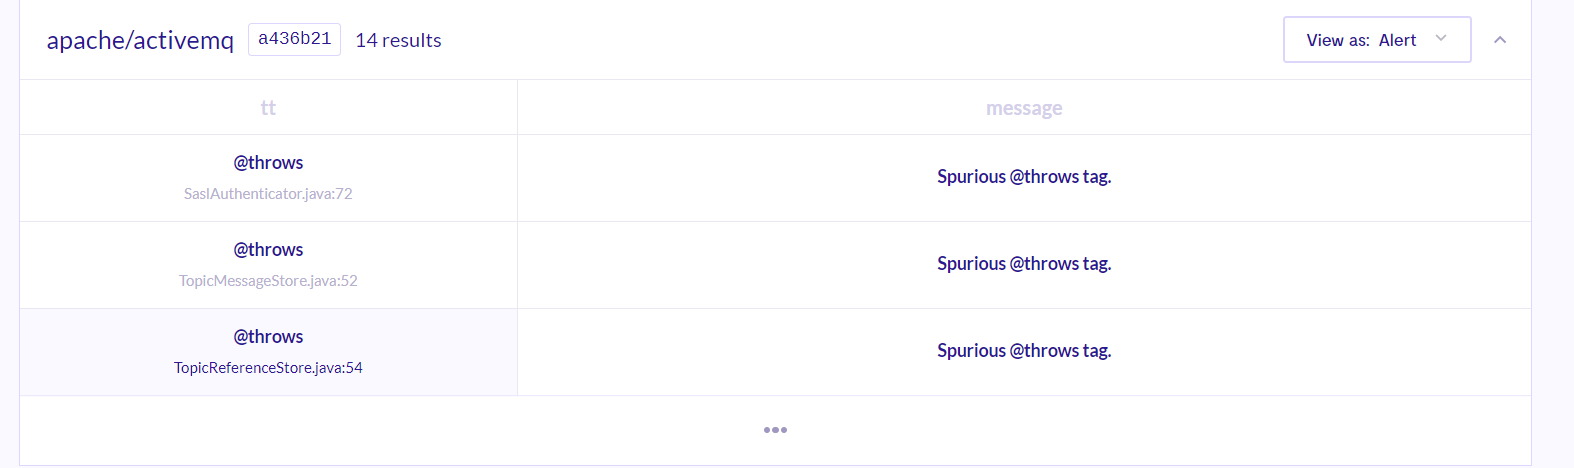The image size is (1574, 468).
Task: Click @throws above TopicMessageStore.java:52
Action: pyautogui.click(x=268, y=249)
